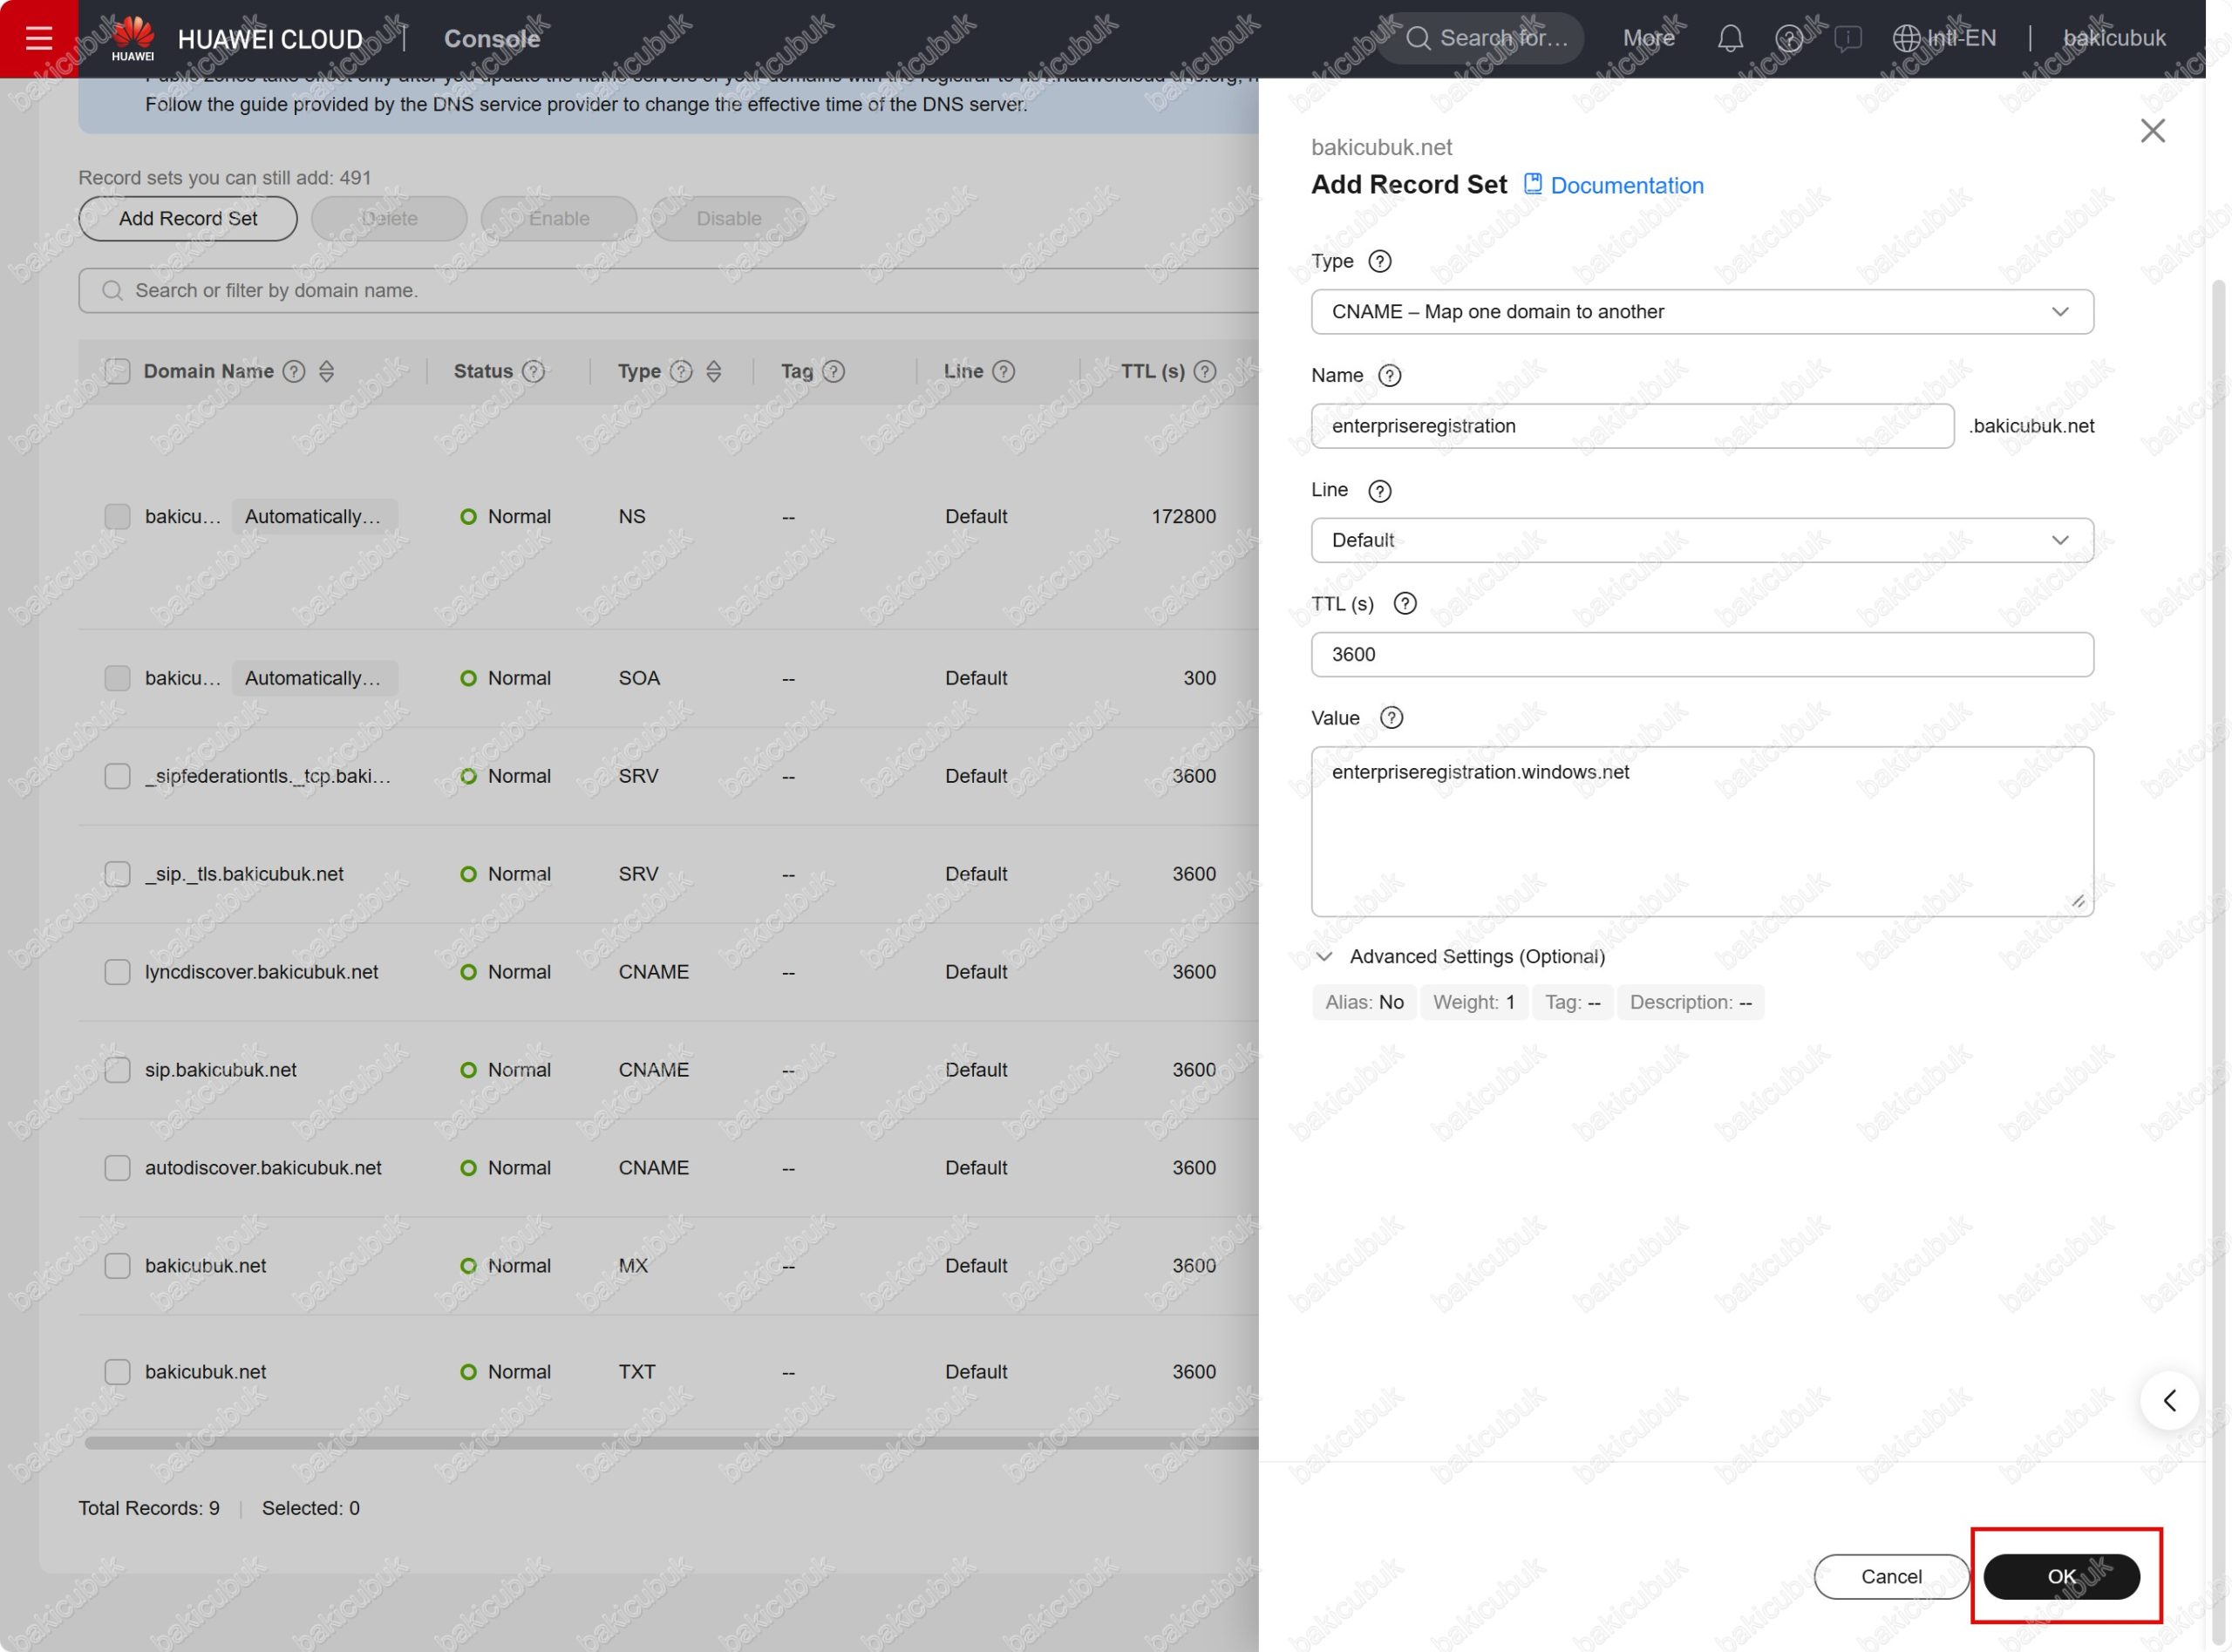Collapse Advanced Settings (Optional) section
The height and width of the screenshot is (1652, 2232).
[1324, 957]
